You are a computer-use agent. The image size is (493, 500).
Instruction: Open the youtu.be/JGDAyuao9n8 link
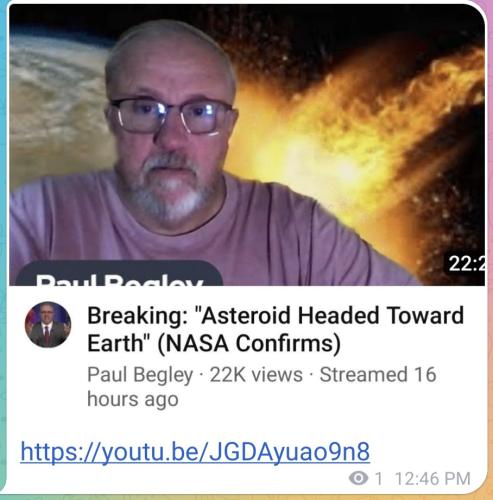pyautogui.click(x=195, y=451)
